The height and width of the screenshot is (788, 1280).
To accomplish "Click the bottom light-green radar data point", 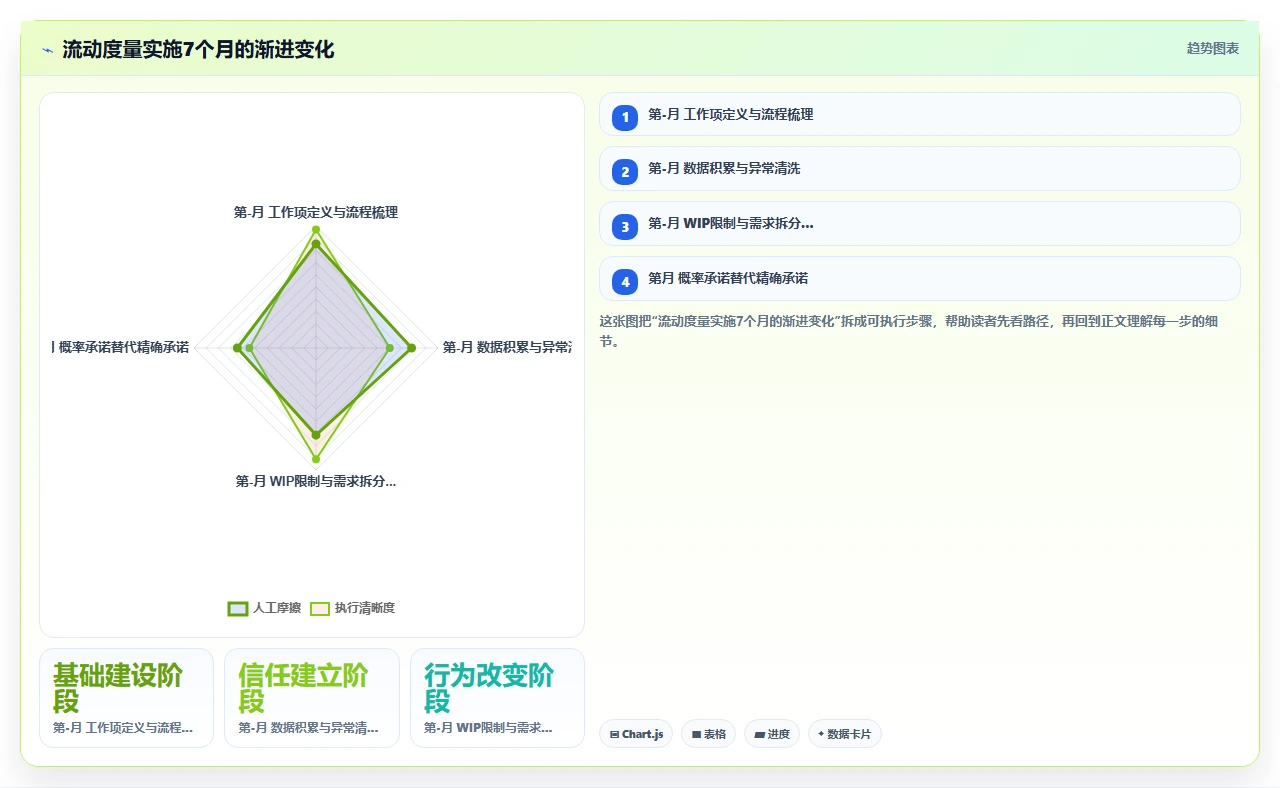I will coord(316,460).
